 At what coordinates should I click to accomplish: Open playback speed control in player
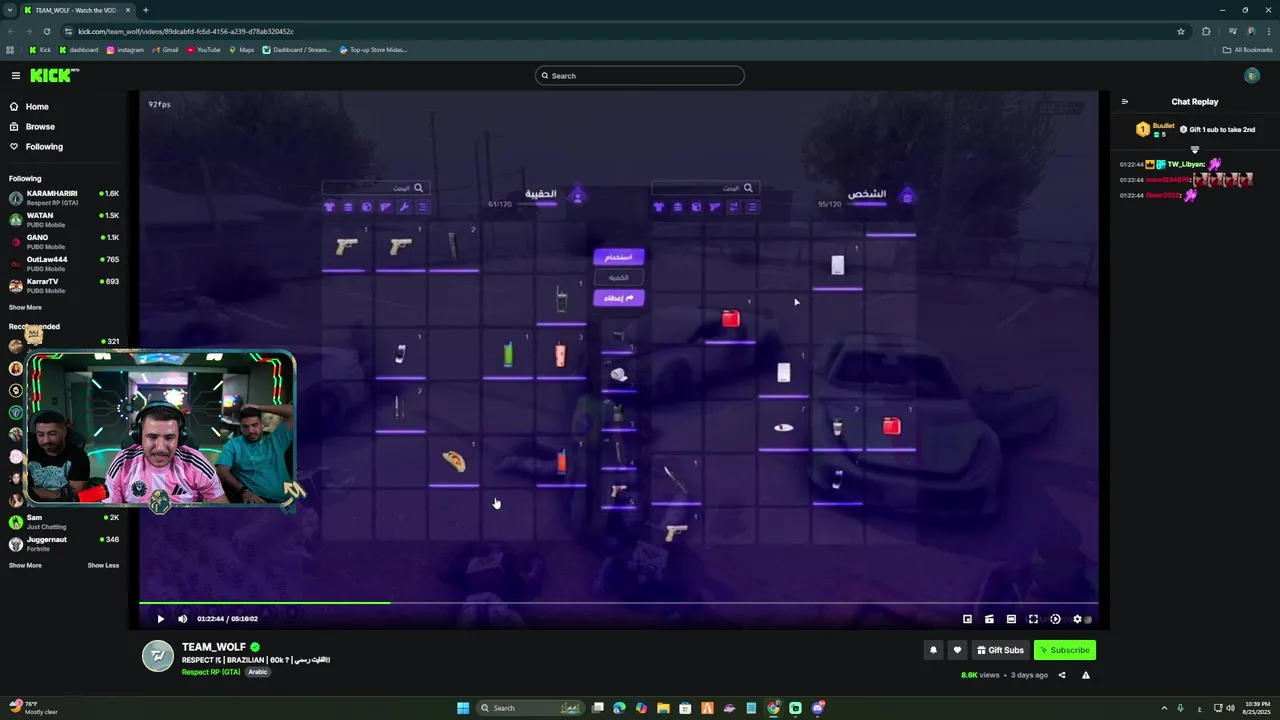[1055, 619]
